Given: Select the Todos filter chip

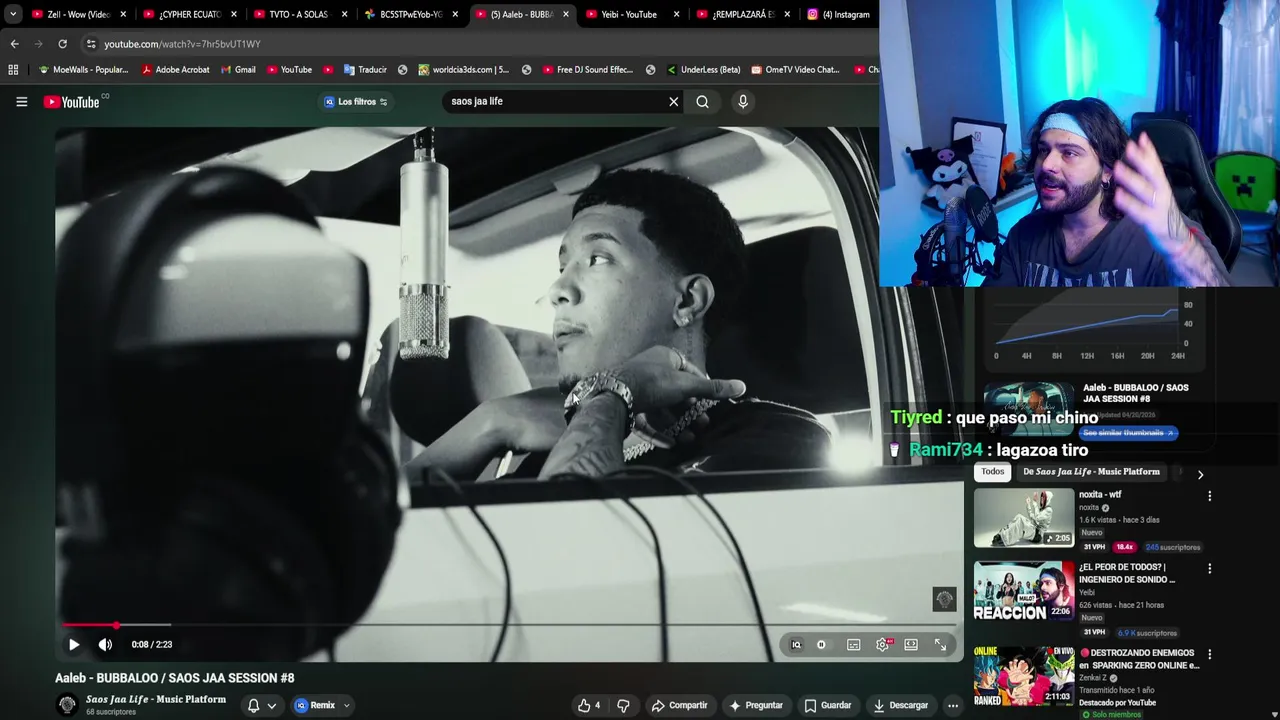Looking at the screenshot, I should [x=992, y=472].
